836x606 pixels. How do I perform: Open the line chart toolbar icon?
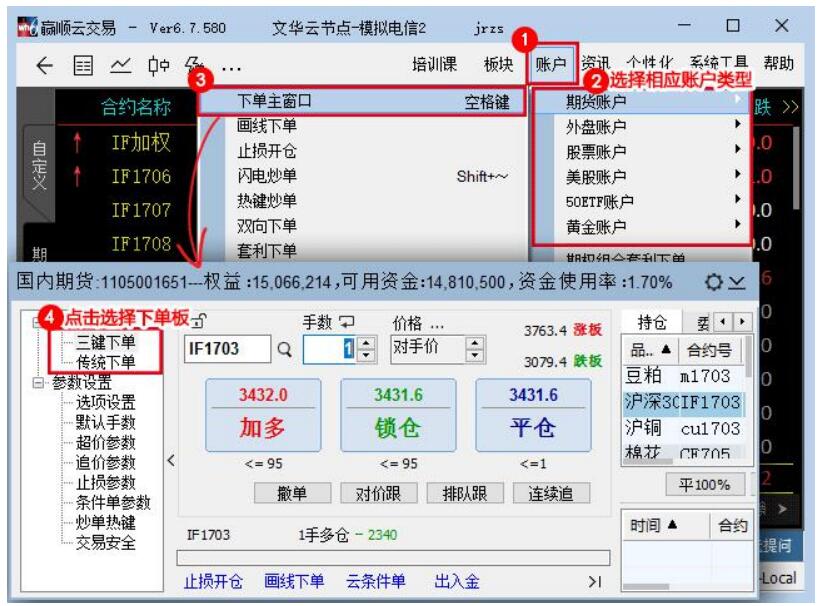click(120, 66)
